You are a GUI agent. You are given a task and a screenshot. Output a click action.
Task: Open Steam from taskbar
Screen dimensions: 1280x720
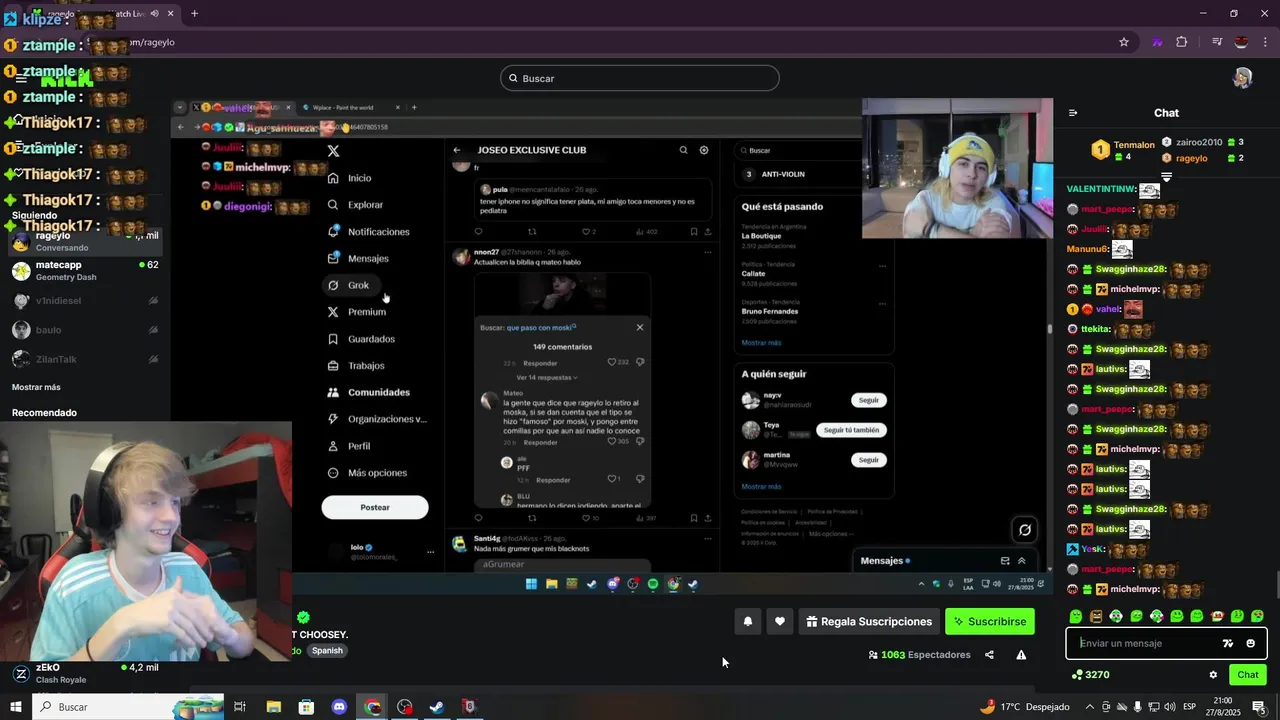point(437,707)
